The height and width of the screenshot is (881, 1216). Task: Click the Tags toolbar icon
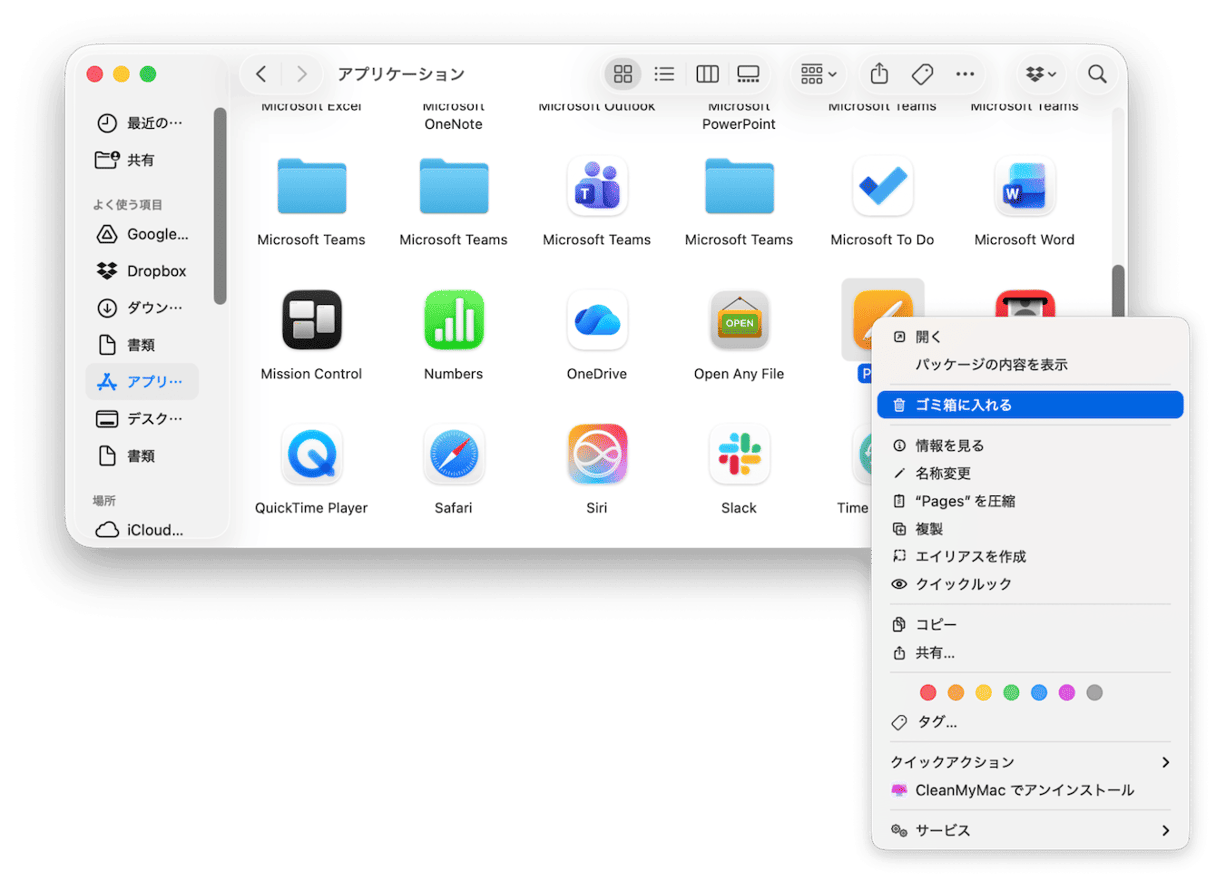pos(922,74)
